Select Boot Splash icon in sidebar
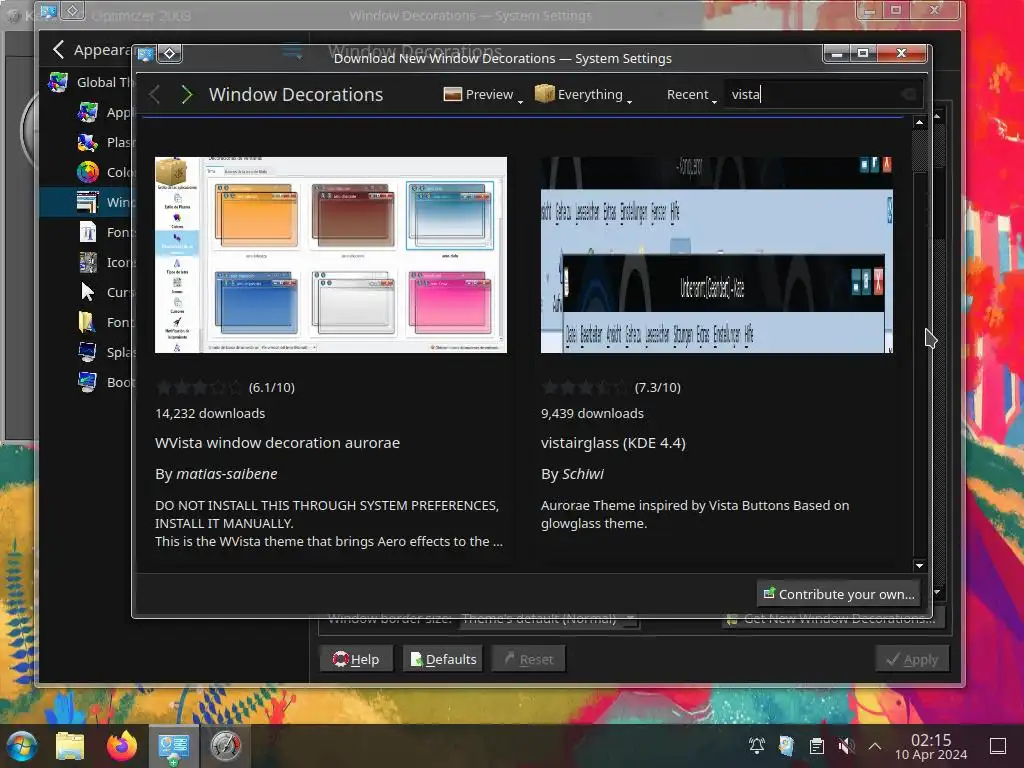Screen dimensions: 1024x768 pyautogui.click(x=88, y=383)
